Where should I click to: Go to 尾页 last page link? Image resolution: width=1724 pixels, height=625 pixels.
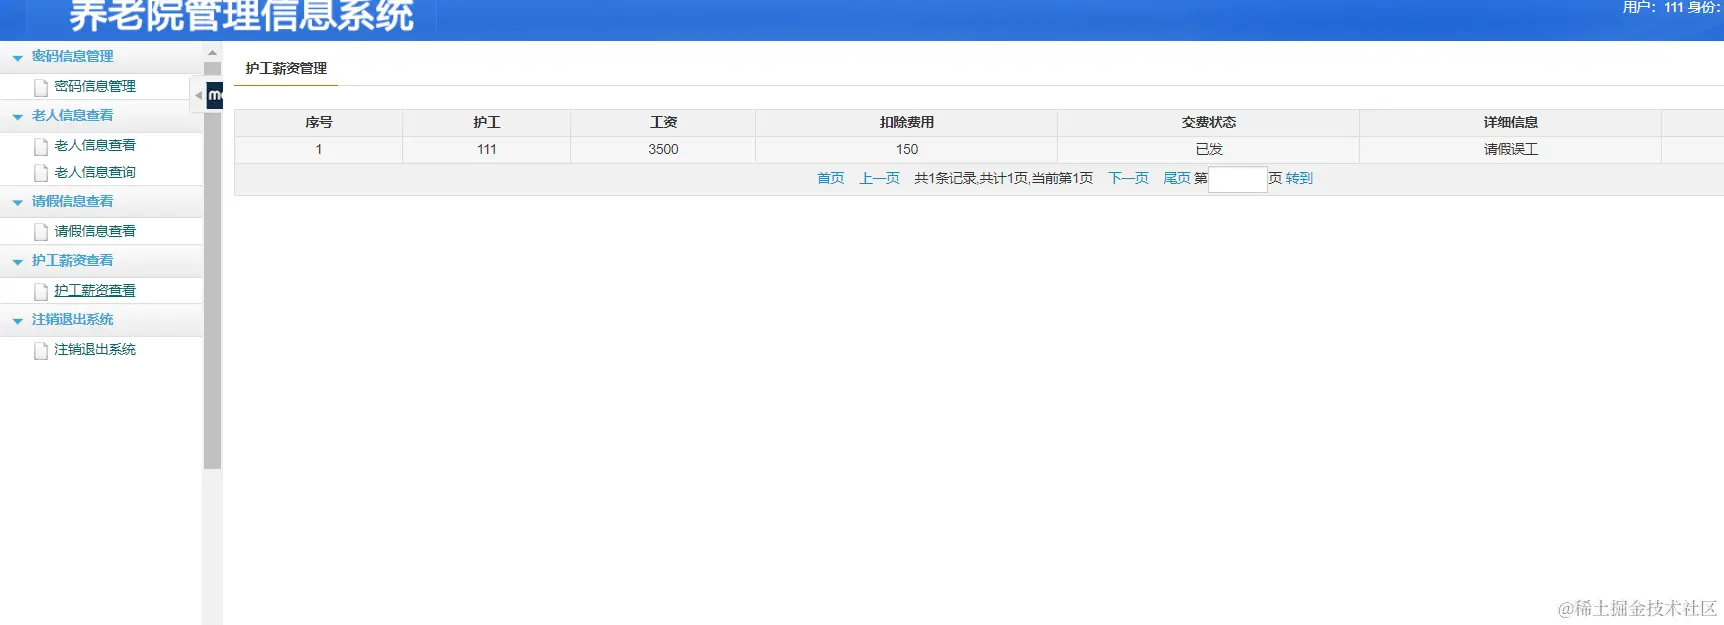coord(1176,178)
